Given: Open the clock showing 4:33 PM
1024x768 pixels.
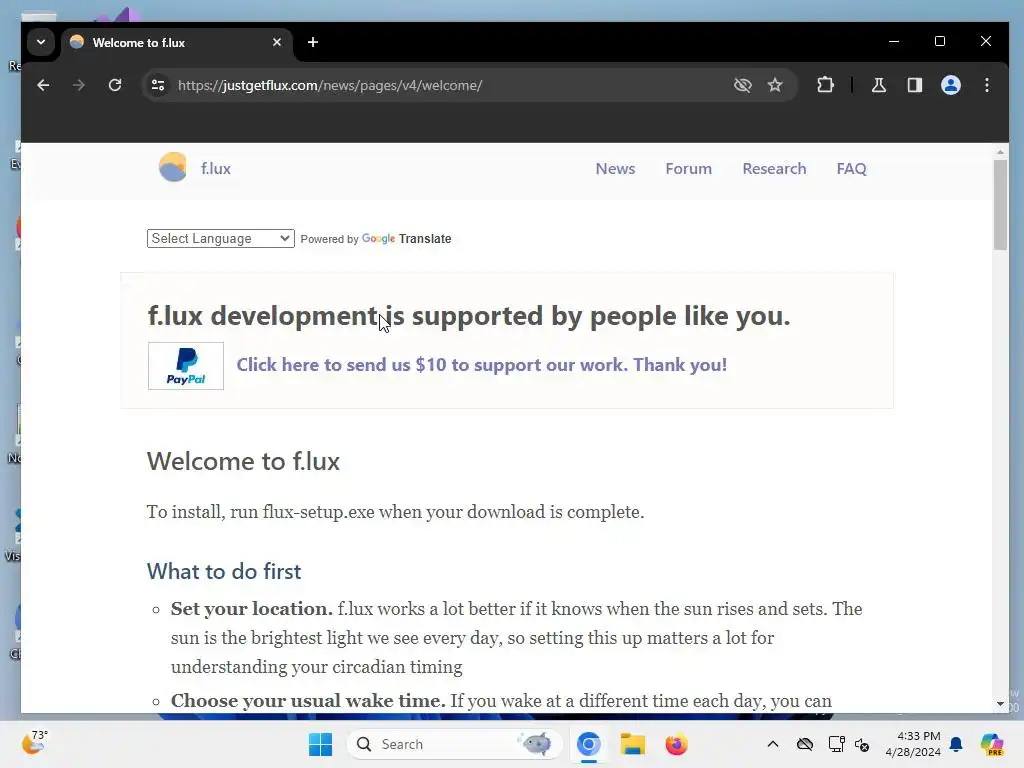Looking at the screenshot, I should (912, 744).
